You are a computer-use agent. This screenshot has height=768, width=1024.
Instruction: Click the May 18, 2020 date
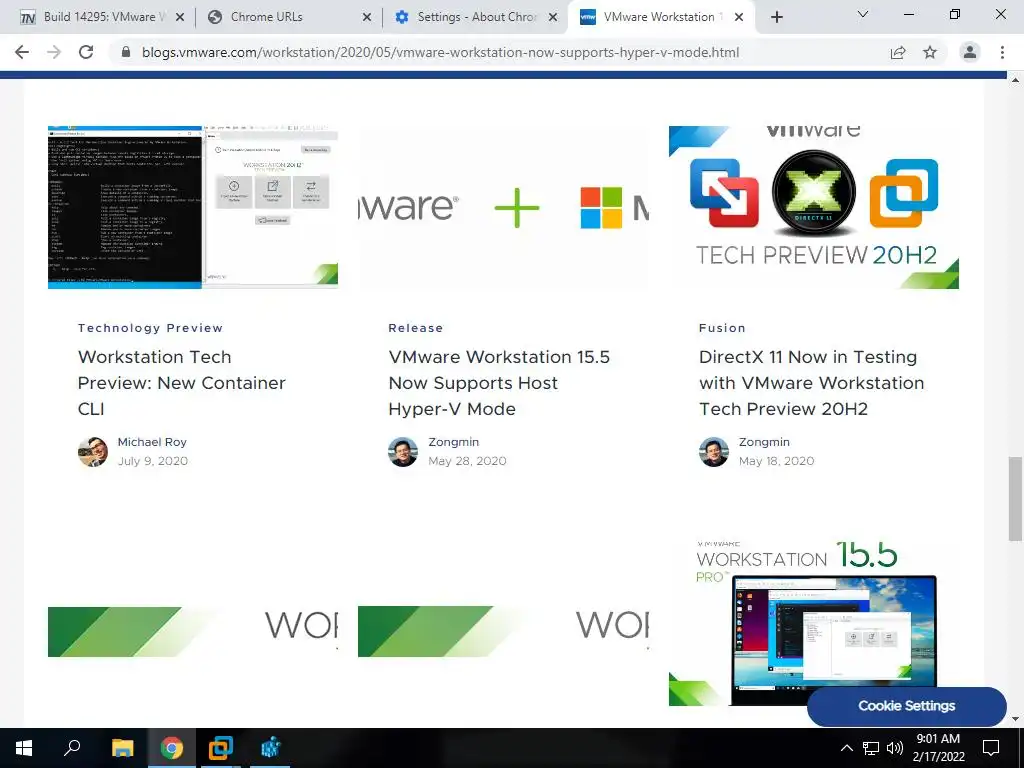pyautogui.click(x=776, y=461)
